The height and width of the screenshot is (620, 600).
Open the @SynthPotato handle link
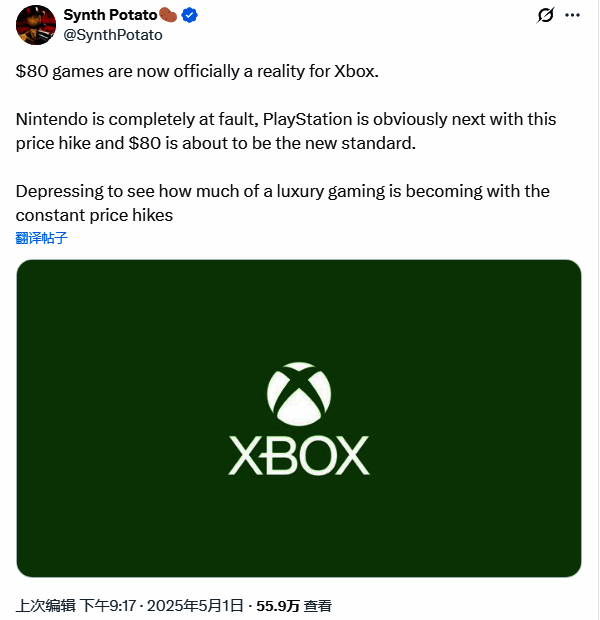(x=112, y=34)
